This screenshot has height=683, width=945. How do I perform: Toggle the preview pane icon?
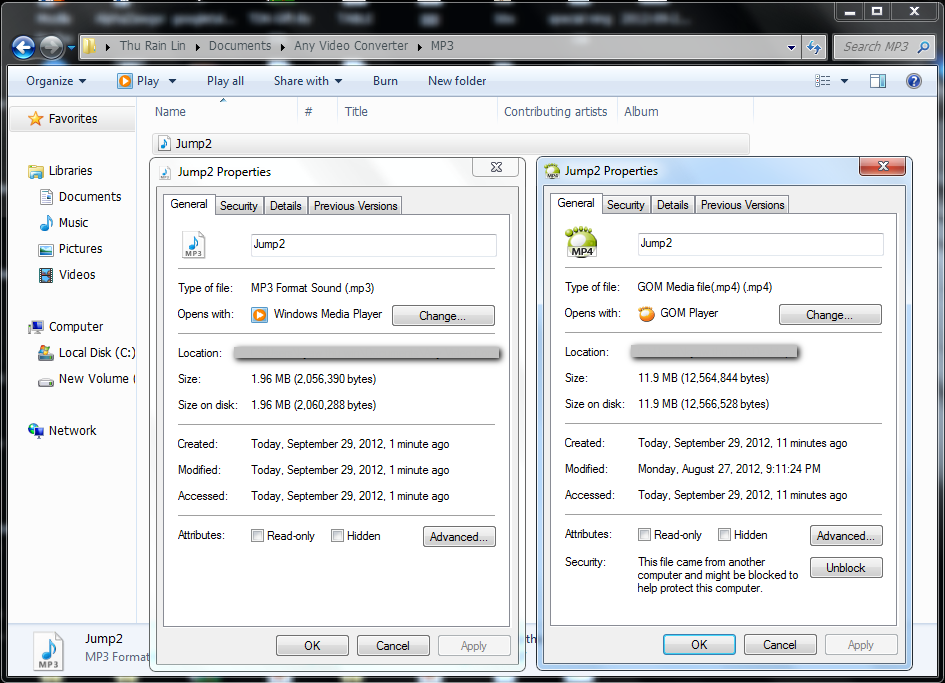(x=878, y=81)
